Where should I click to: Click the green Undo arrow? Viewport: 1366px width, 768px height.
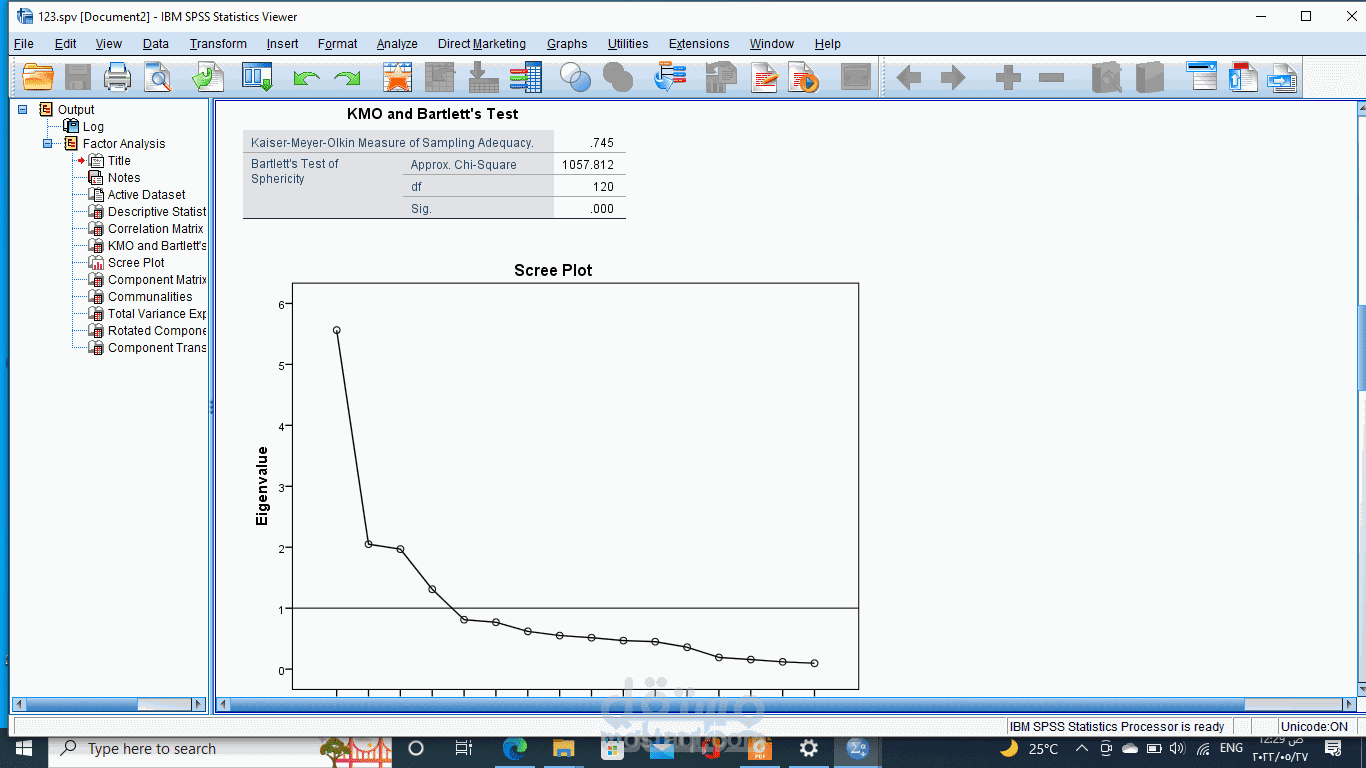click(306, 77)
